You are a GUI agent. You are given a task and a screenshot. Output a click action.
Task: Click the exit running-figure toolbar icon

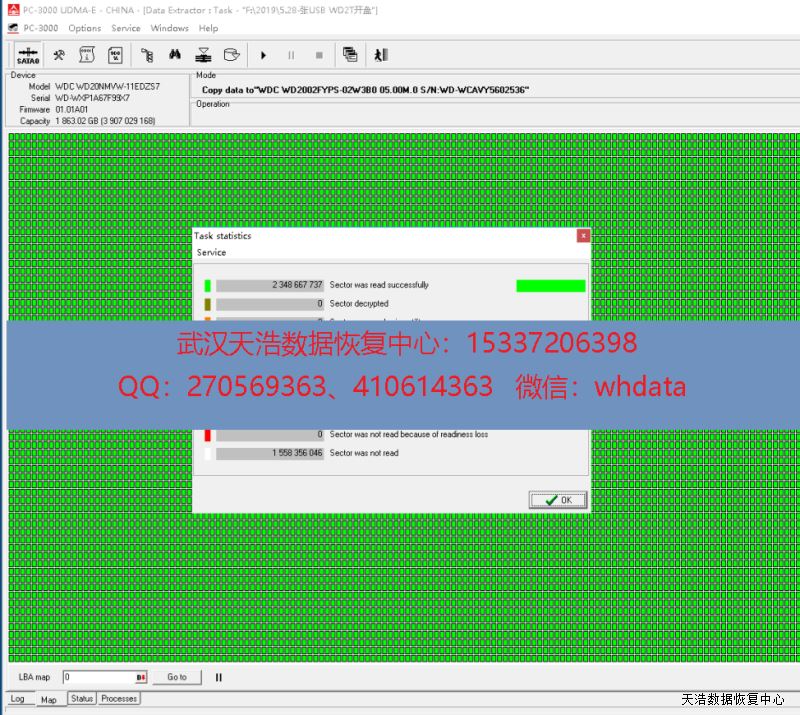point(381,55)
